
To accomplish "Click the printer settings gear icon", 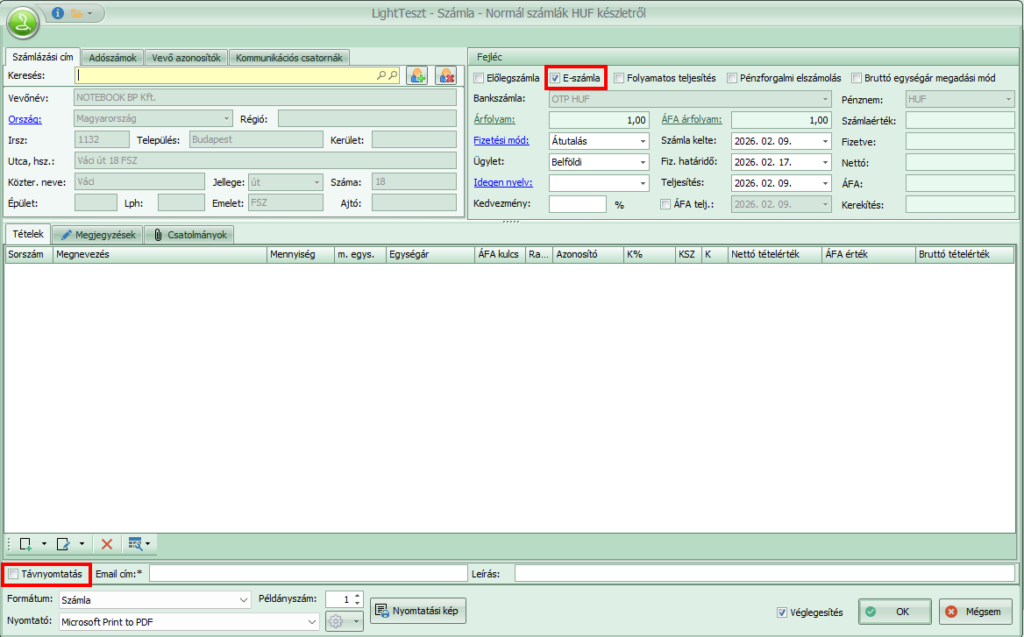I will tap(338, 621).
